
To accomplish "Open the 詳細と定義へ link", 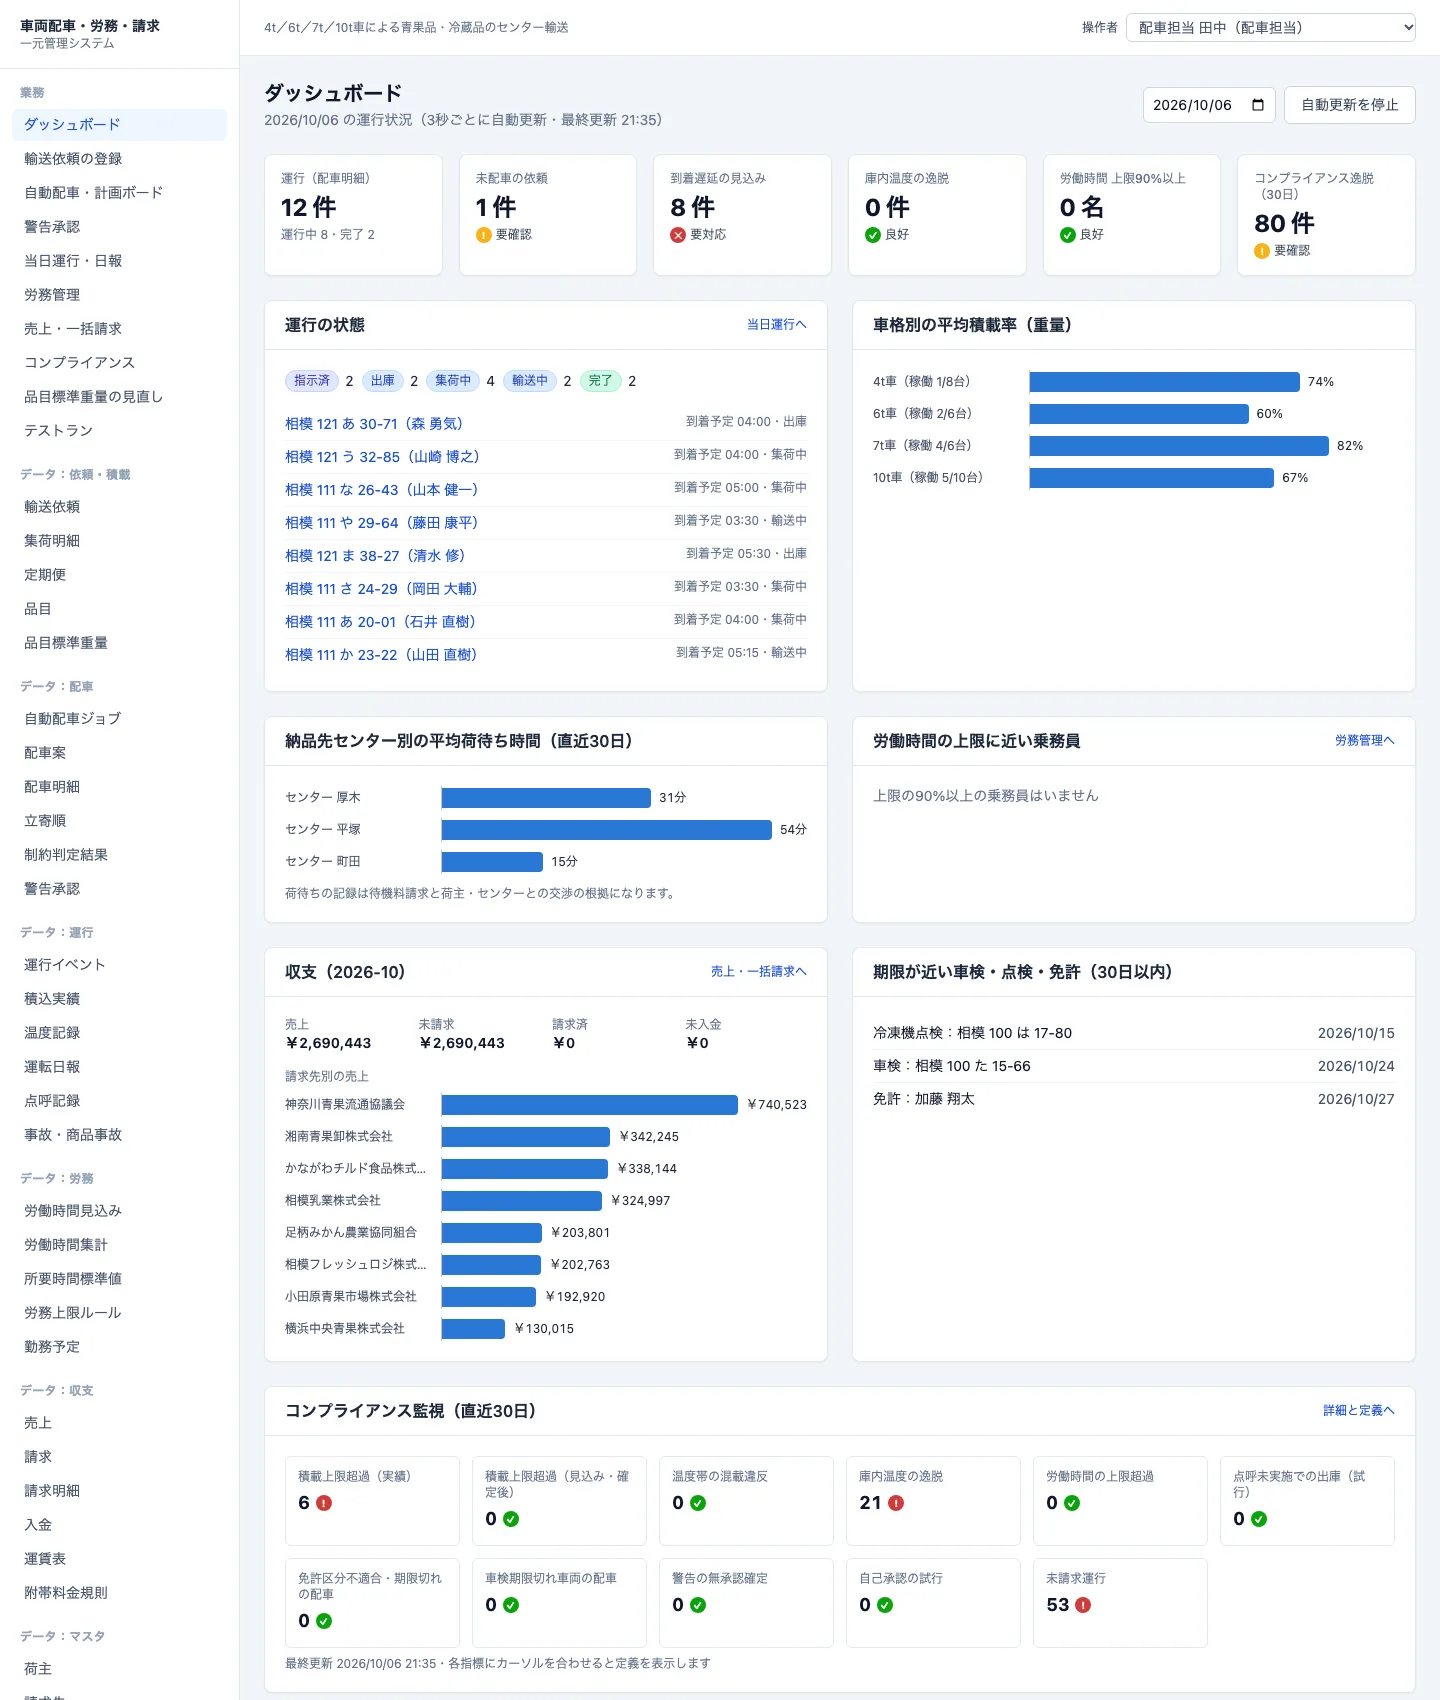I will [1358, 1411].
